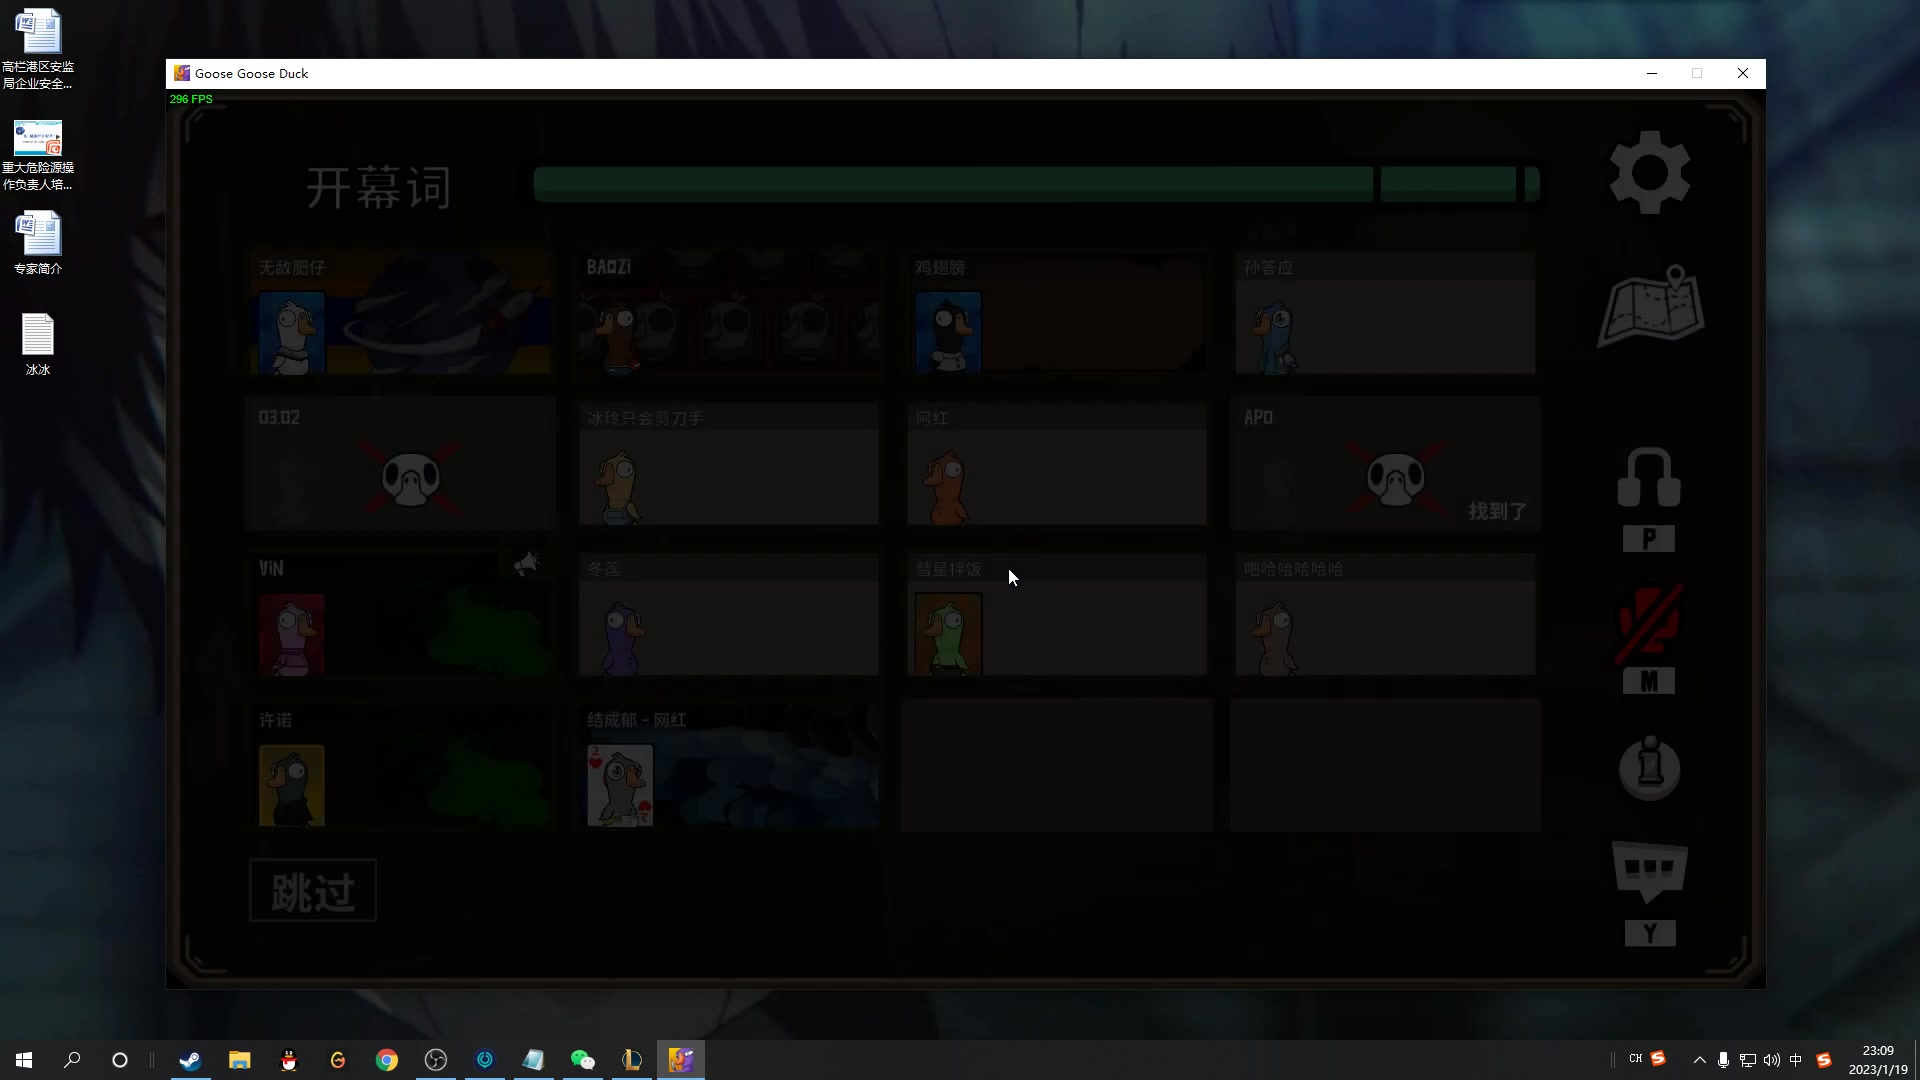The width and height of the screenshot is (1920, 1080).
Task: Click the megaphone icon on VIN's card
Action: [x=526, y=565]
